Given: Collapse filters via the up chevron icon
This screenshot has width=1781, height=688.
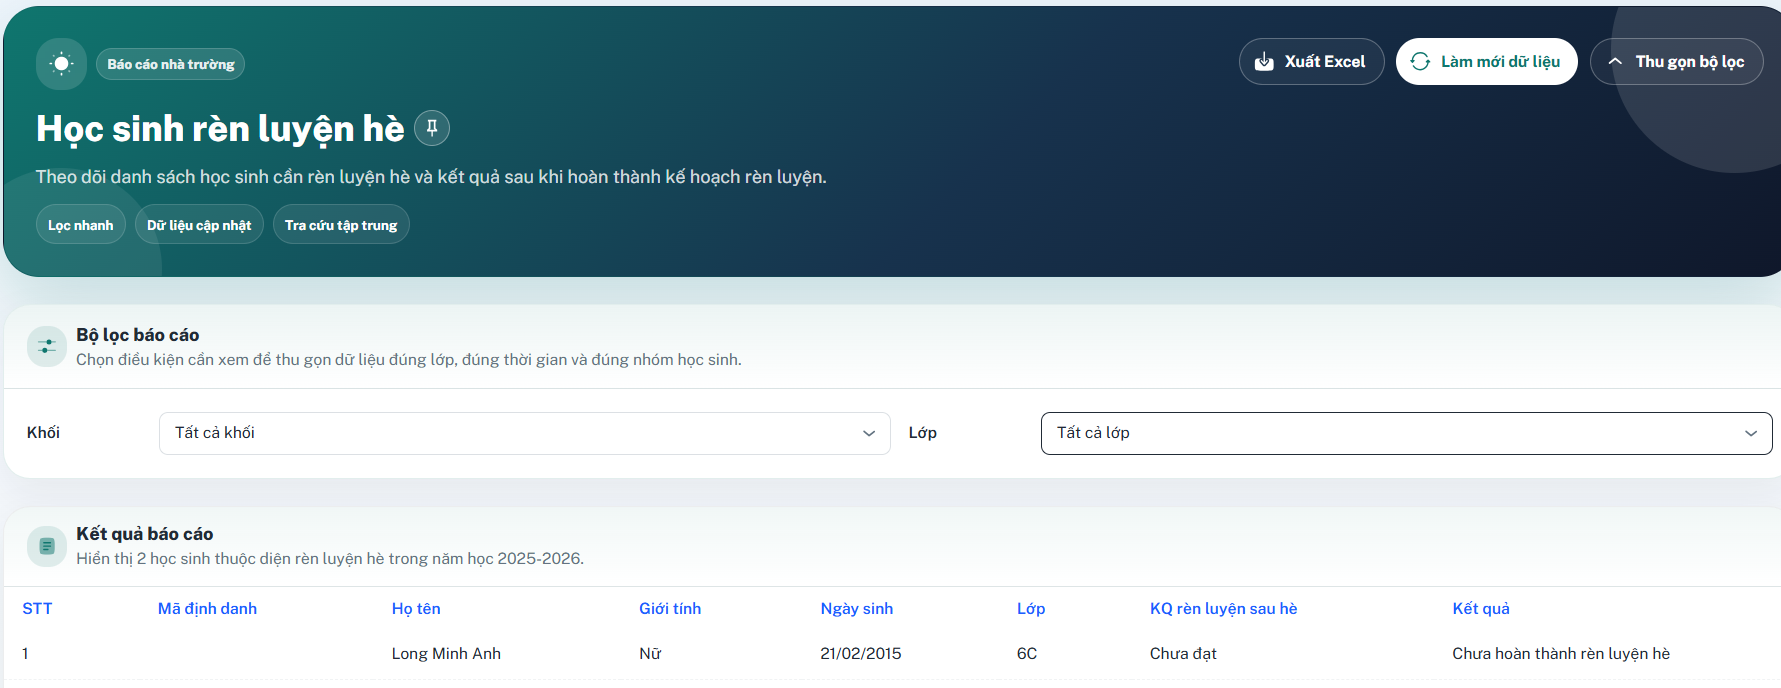Looking at the screenshot, I should [x=1614, y=62].
